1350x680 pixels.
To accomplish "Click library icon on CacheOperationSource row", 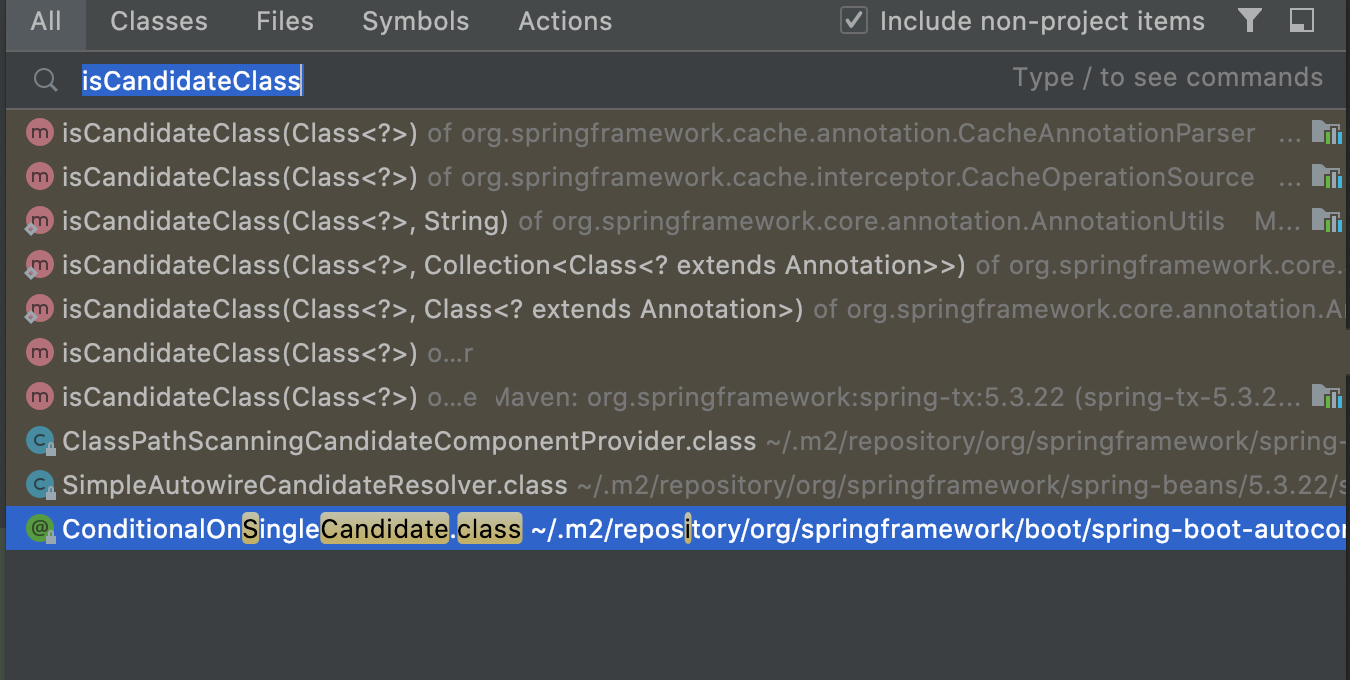I will click(1326, 177).
